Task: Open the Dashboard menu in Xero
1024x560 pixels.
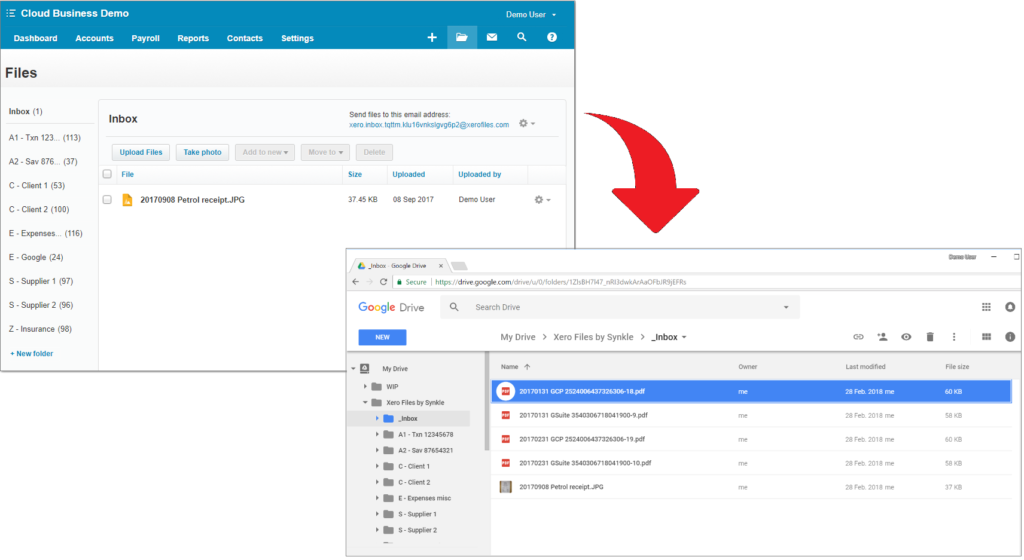Action: click(35, 39)
